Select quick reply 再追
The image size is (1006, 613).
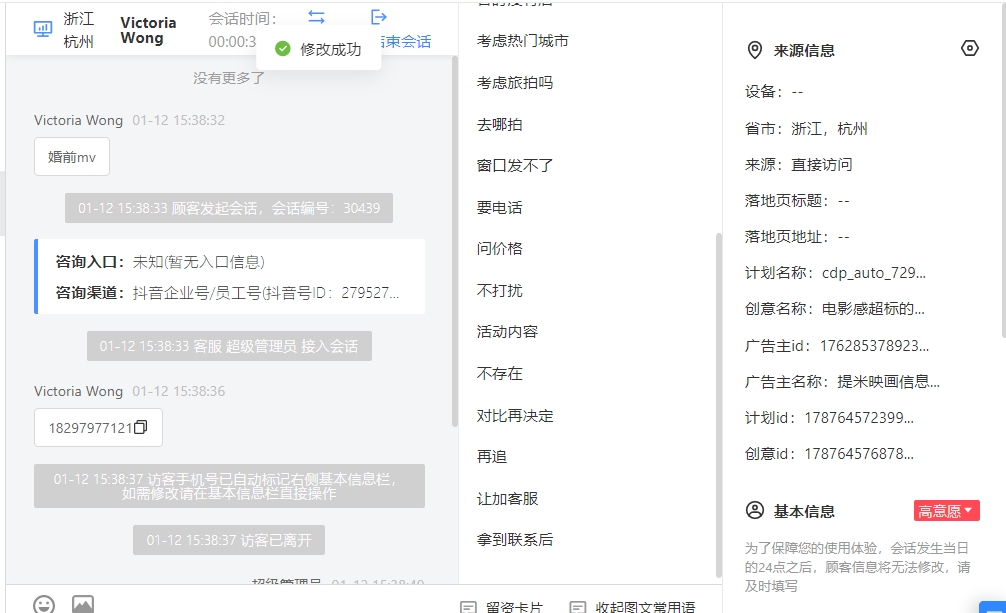(x=491, y=456)
